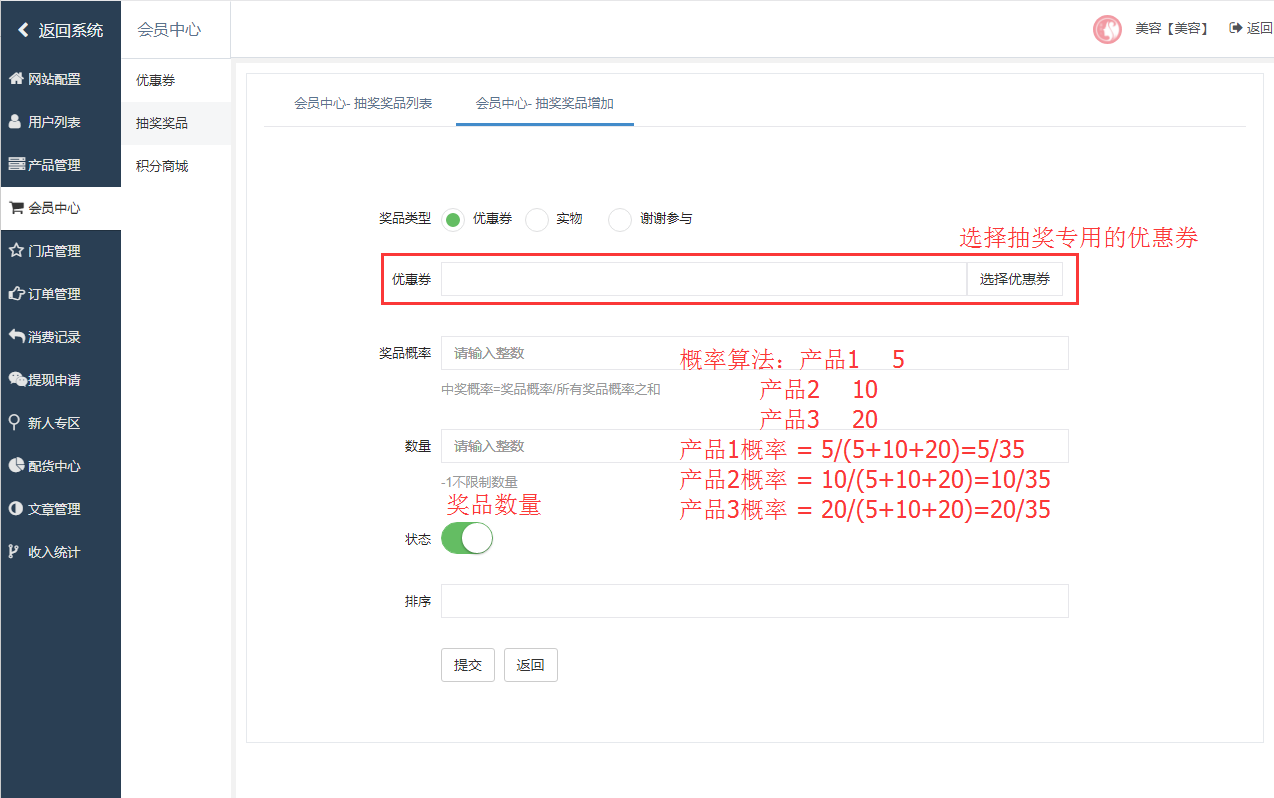Click the thumbs-up icon for 订单管理

(16, 294)
